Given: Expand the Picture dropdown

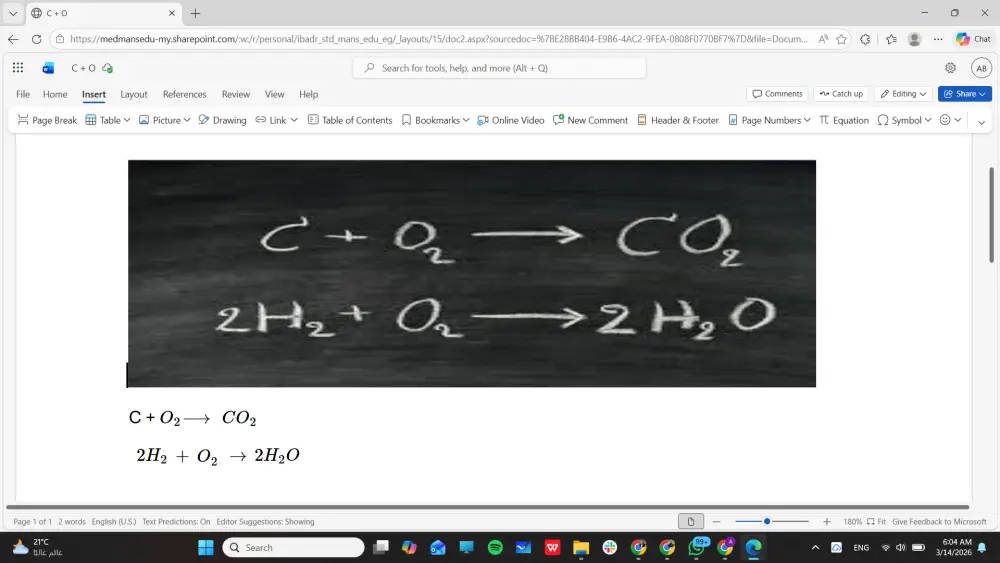Looking at the screenshot, I should coord(186,120).
